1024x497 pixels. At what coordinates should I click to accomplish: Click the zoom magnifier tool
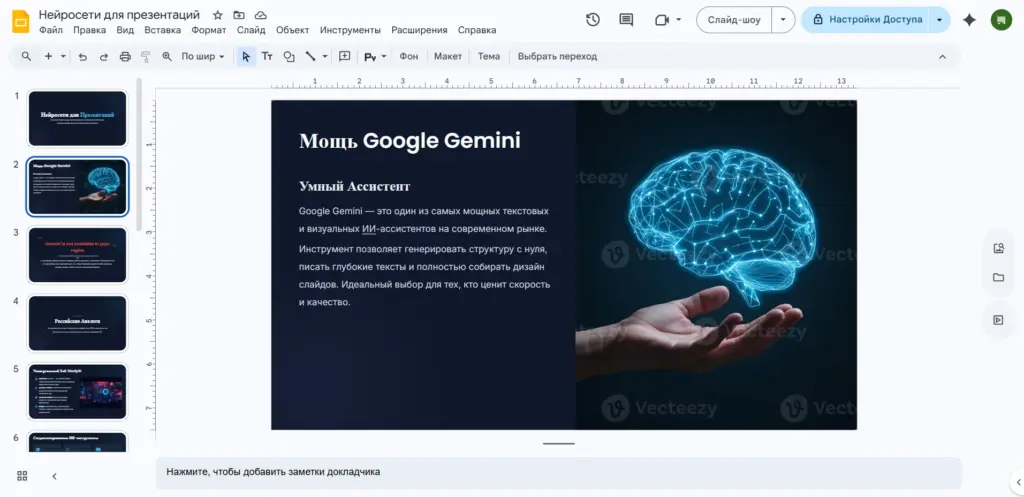(167, 57)
